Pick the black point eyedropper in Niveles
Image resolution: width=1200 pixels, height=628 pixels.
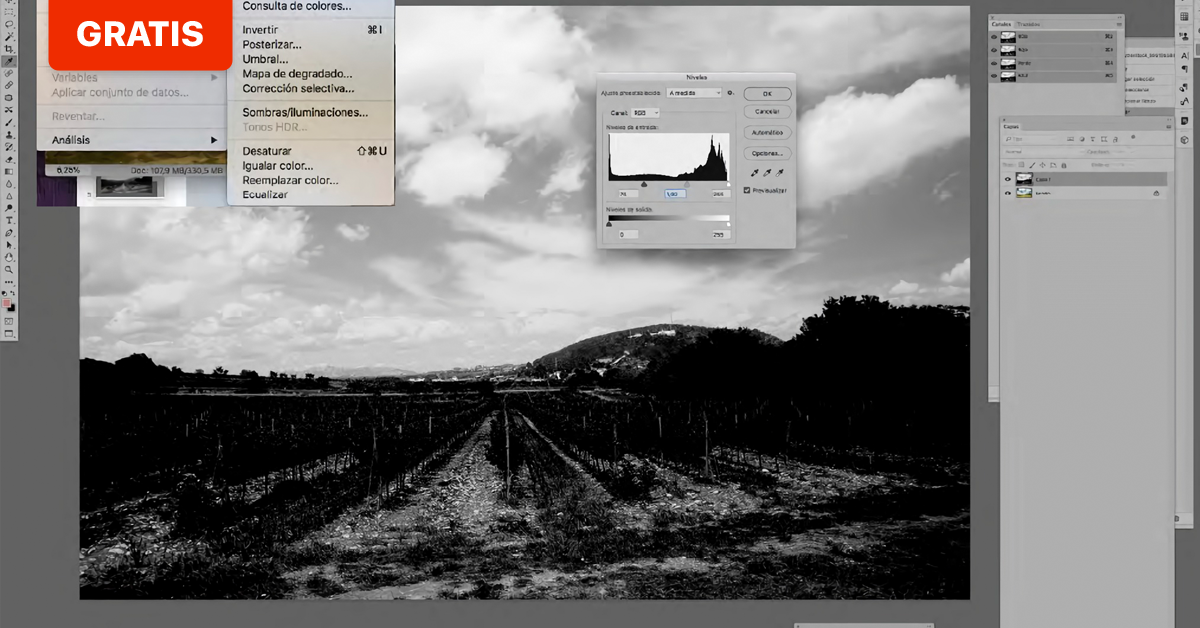click(x=755, y=173)
